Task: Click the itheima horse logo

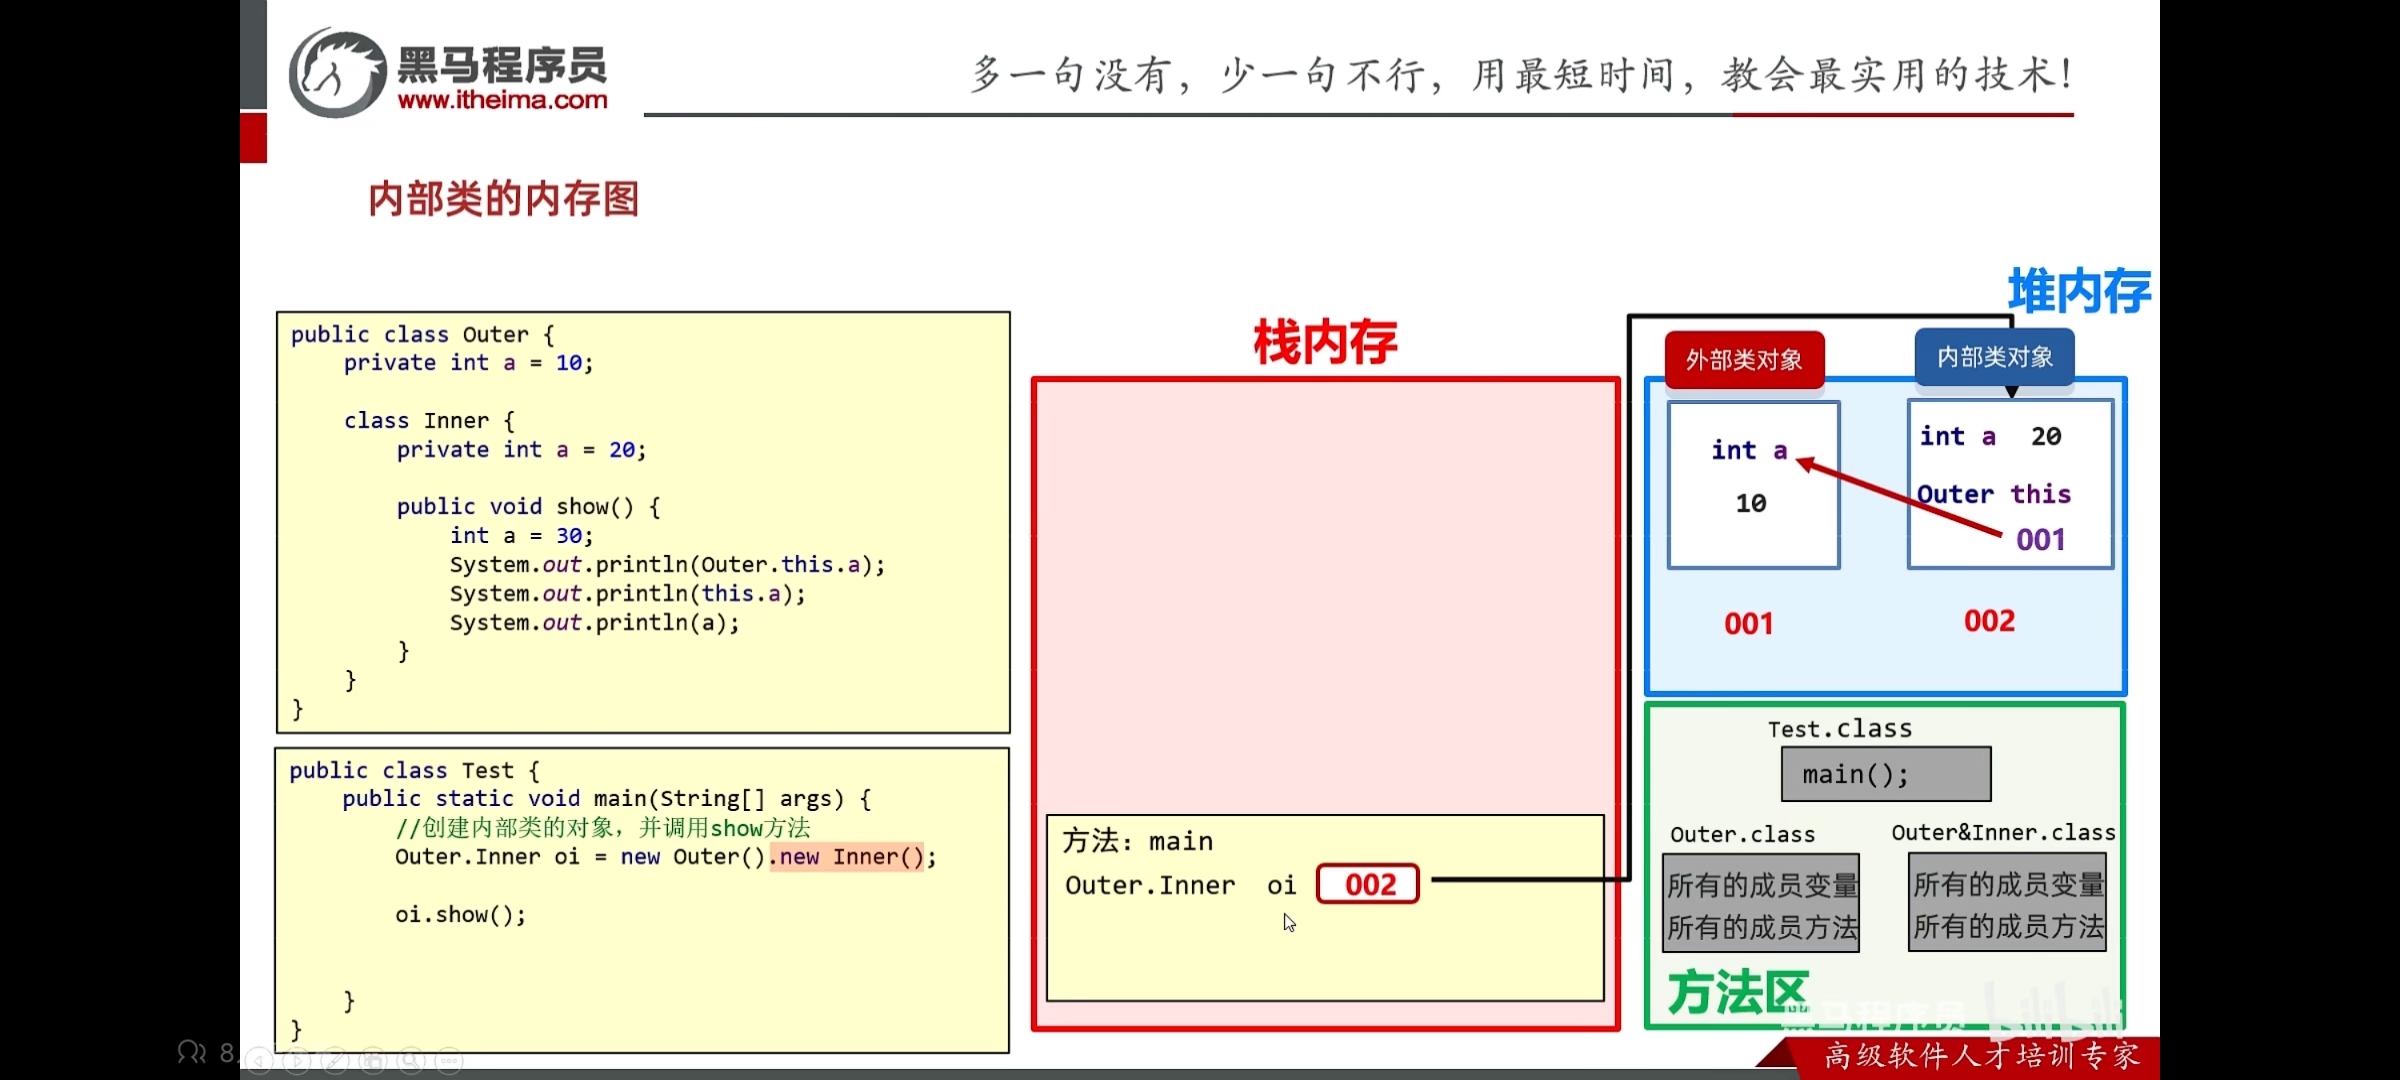Action: click(336, 73)
